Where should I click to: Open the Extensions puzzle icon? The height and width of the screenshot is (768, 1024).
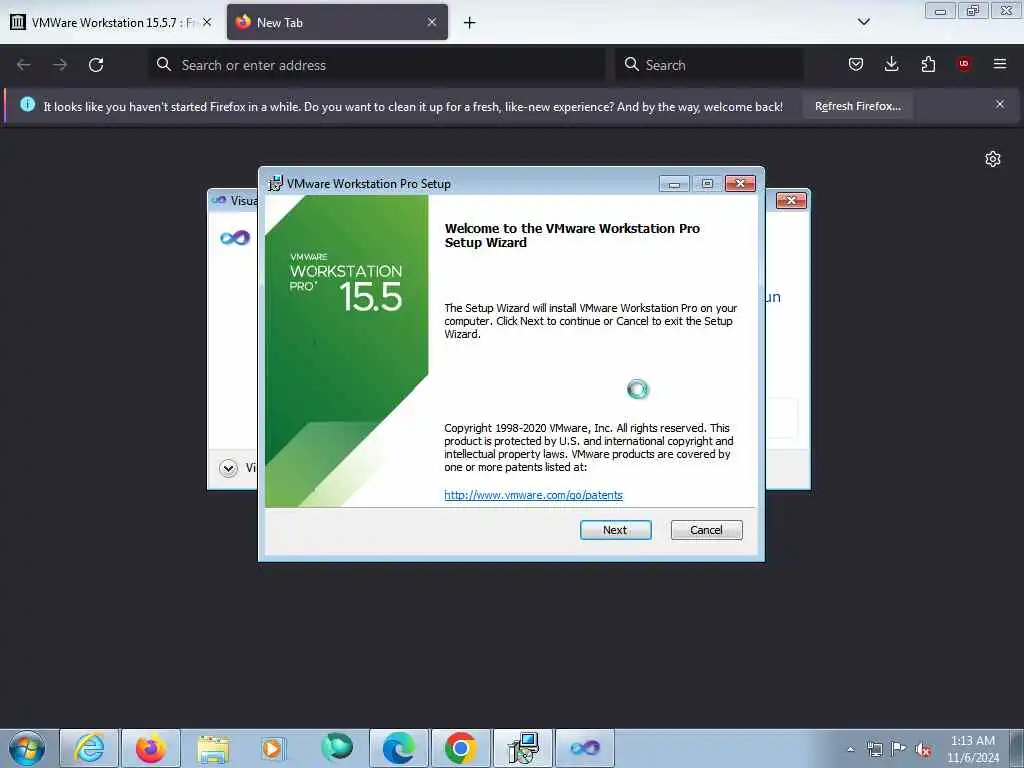pos(928,64)
